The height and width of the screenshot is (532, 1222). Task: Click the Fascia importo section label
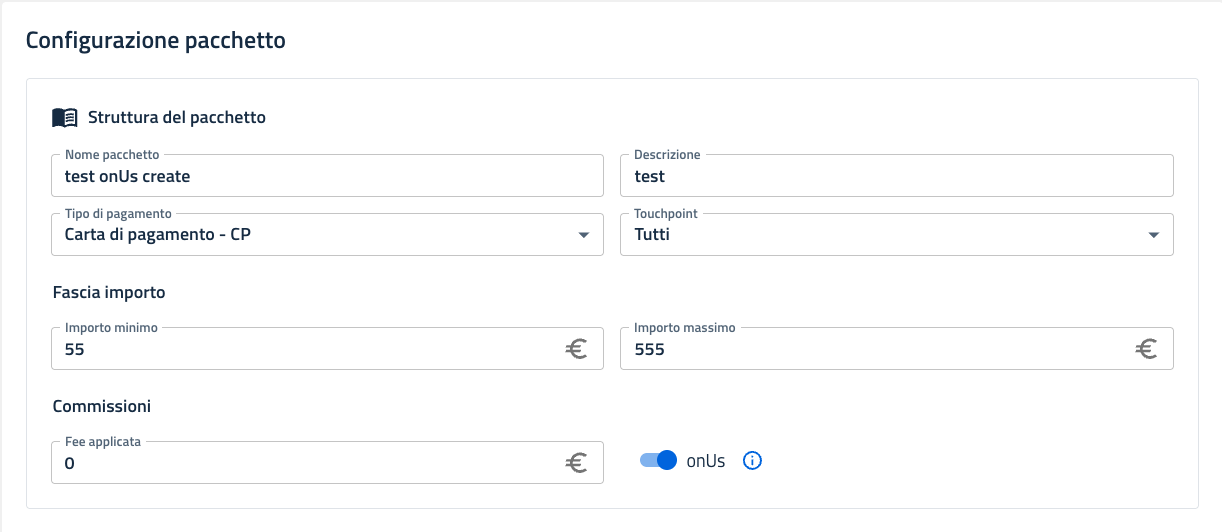pyautogui.click(x=109, y=292)
